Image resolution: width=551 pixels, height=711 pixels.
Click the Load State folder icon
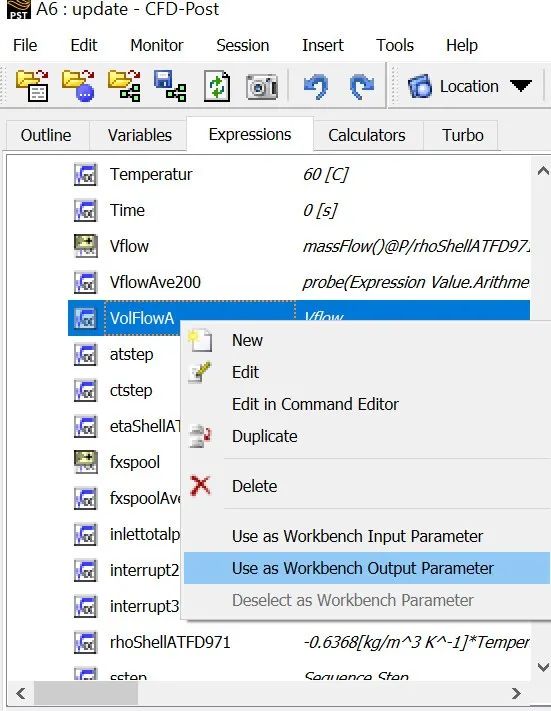tap(78, 85)
